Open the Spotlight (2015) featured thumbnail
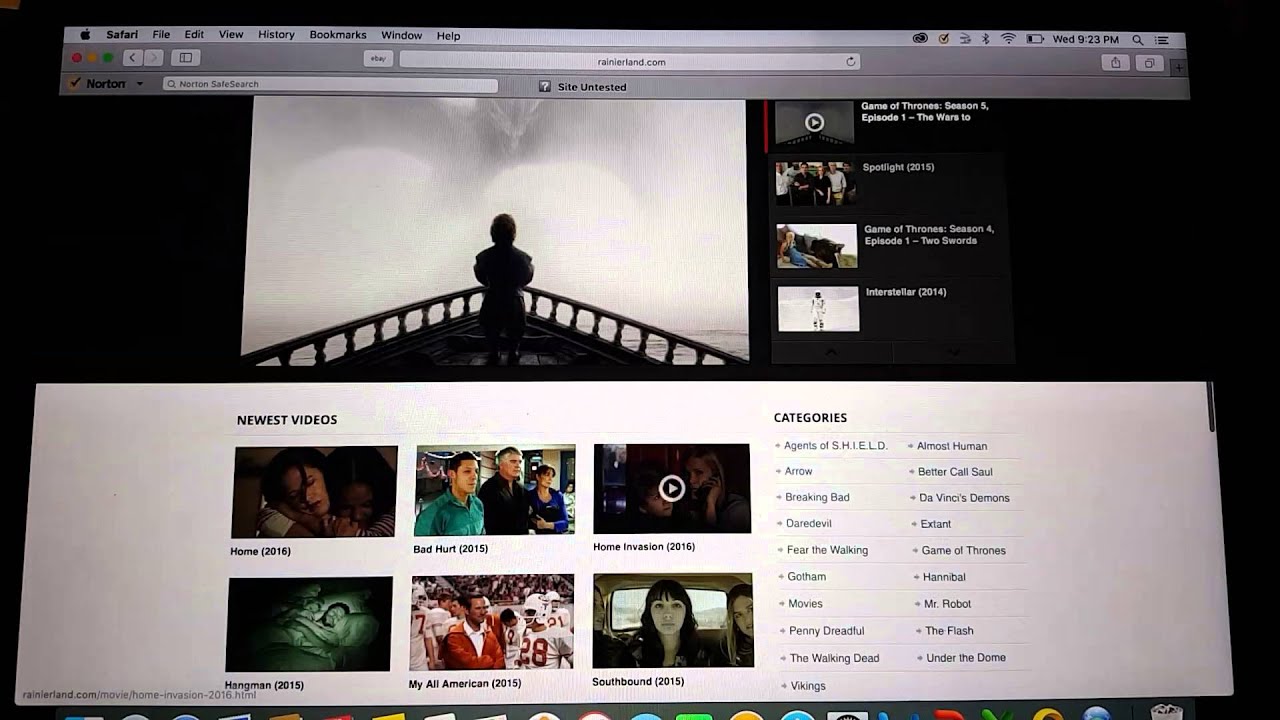Screen dimensions: 1280x720 pyautogui.click(x=816, y=184)
